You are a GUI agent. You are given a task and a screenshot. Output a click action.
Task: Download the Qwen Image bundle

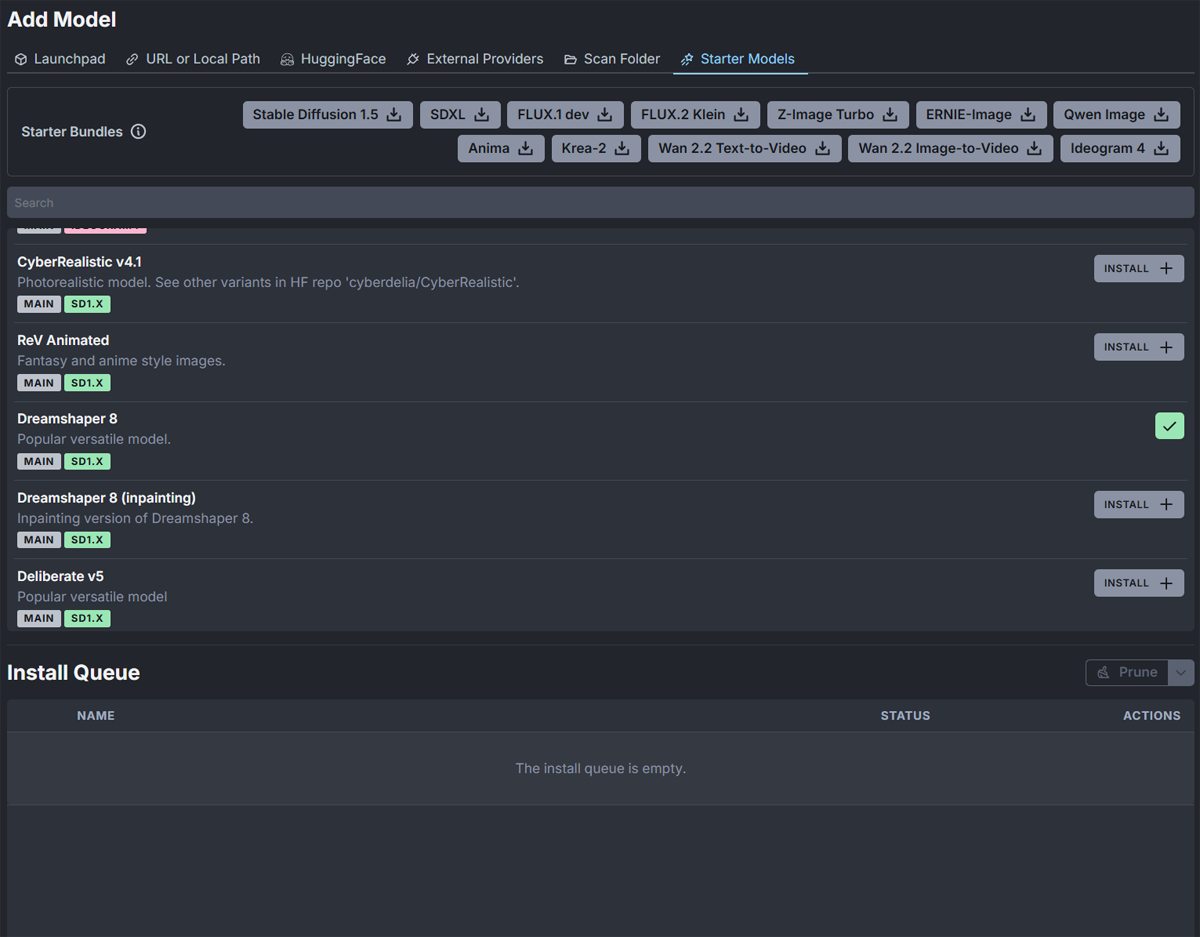point(1116,115)
